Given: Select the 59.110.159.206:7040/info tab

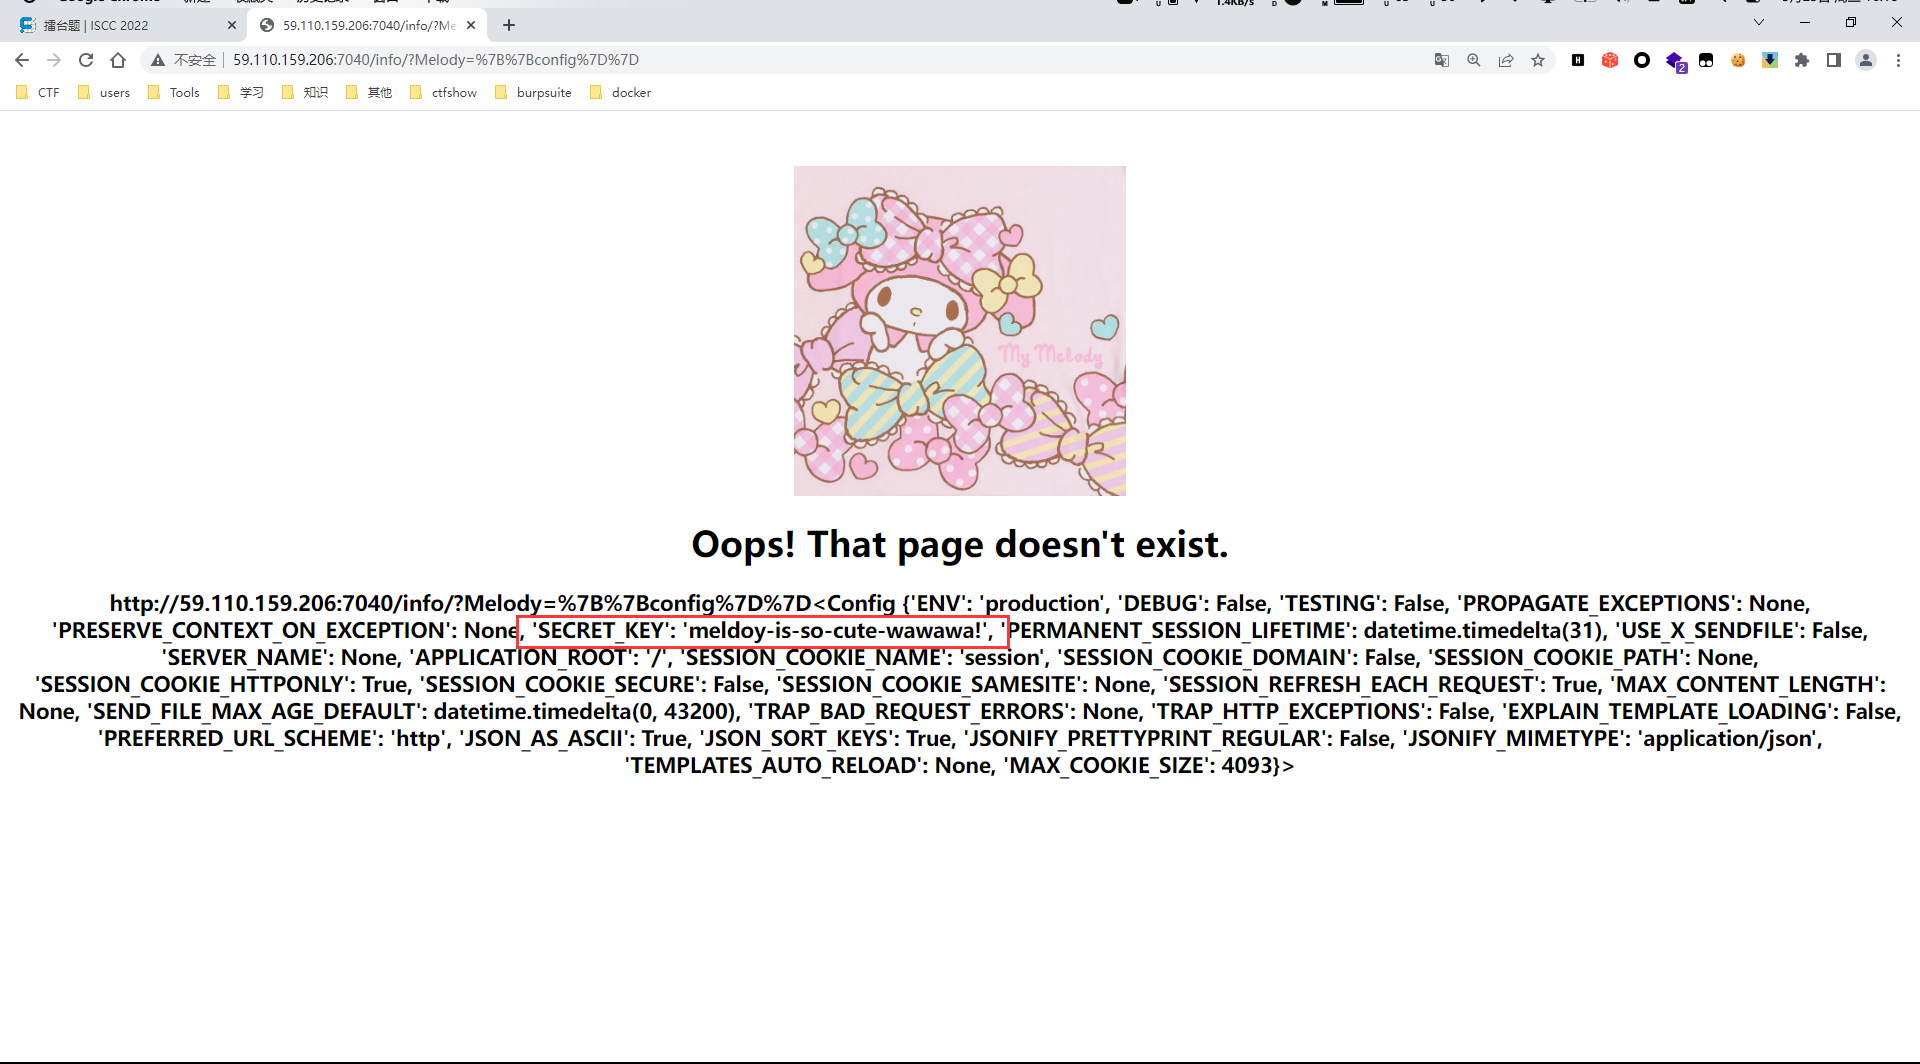Looking at the screenshot, I should click(x=368, y=25).
